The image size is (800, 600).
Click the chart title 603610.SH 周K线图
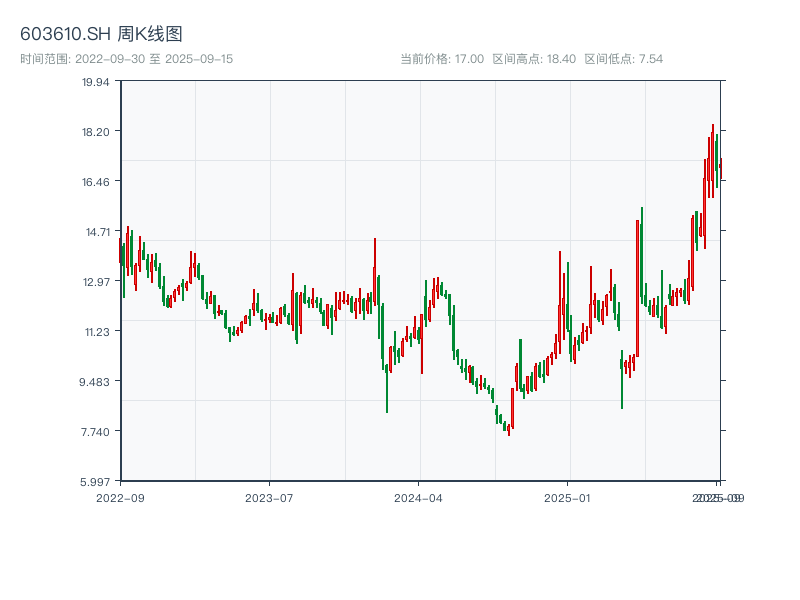101,34
